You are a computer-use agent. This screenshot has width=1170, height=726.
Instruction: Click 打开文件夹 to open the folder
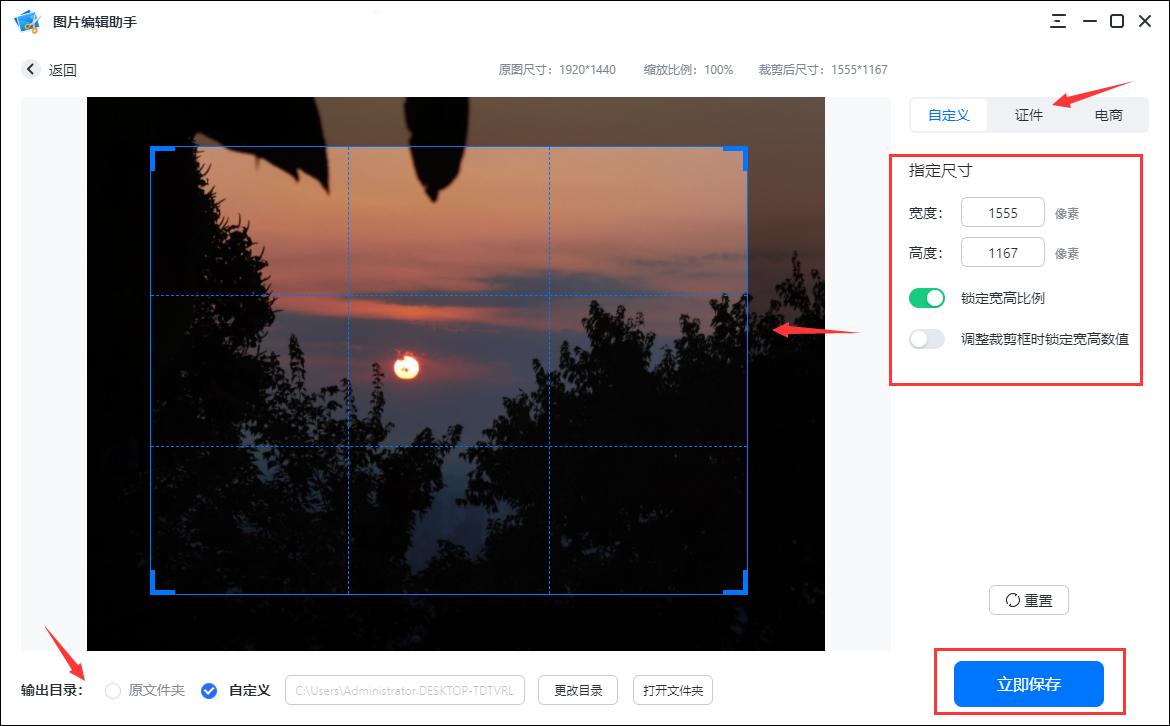point(672,690)
